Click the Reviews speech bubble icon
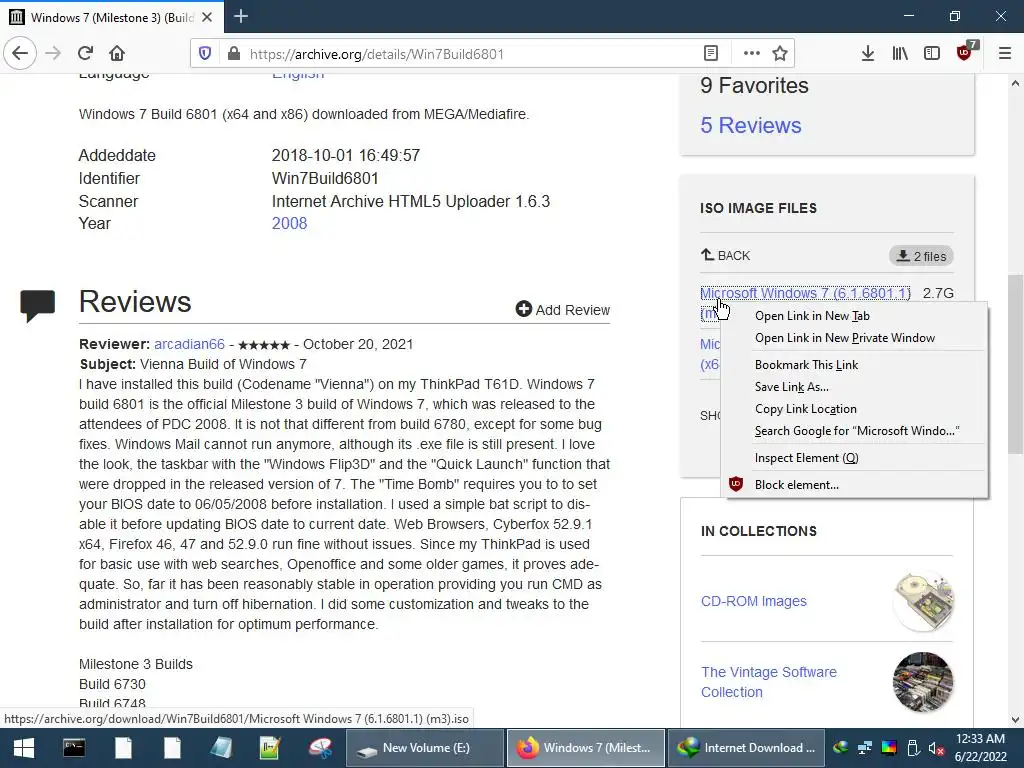The image size is (1024, 768). [38, 305]
